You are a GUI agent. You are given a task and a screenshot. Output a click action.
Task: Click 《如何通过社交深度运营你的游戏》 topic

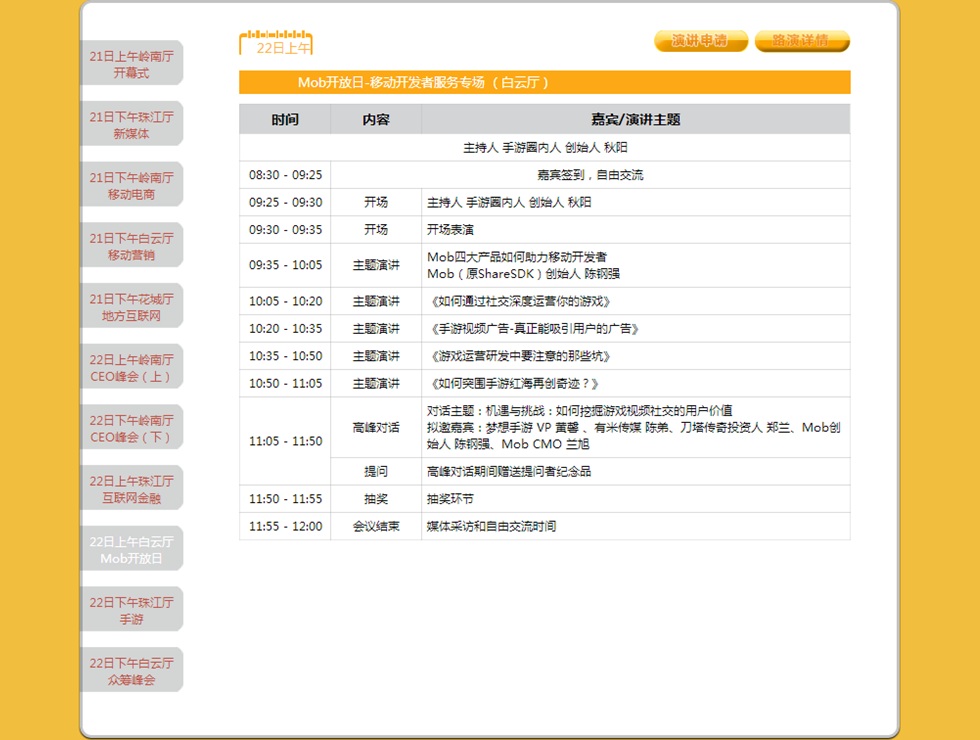pos(521,301)
